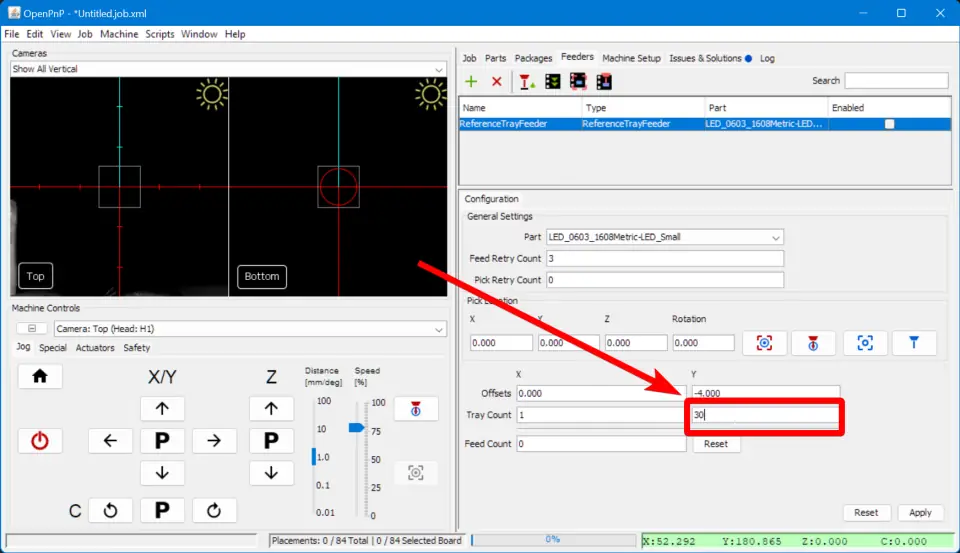Open the Part dropdown in General Settings
Screen dimensions: 960x553
(x=776, y=237)
